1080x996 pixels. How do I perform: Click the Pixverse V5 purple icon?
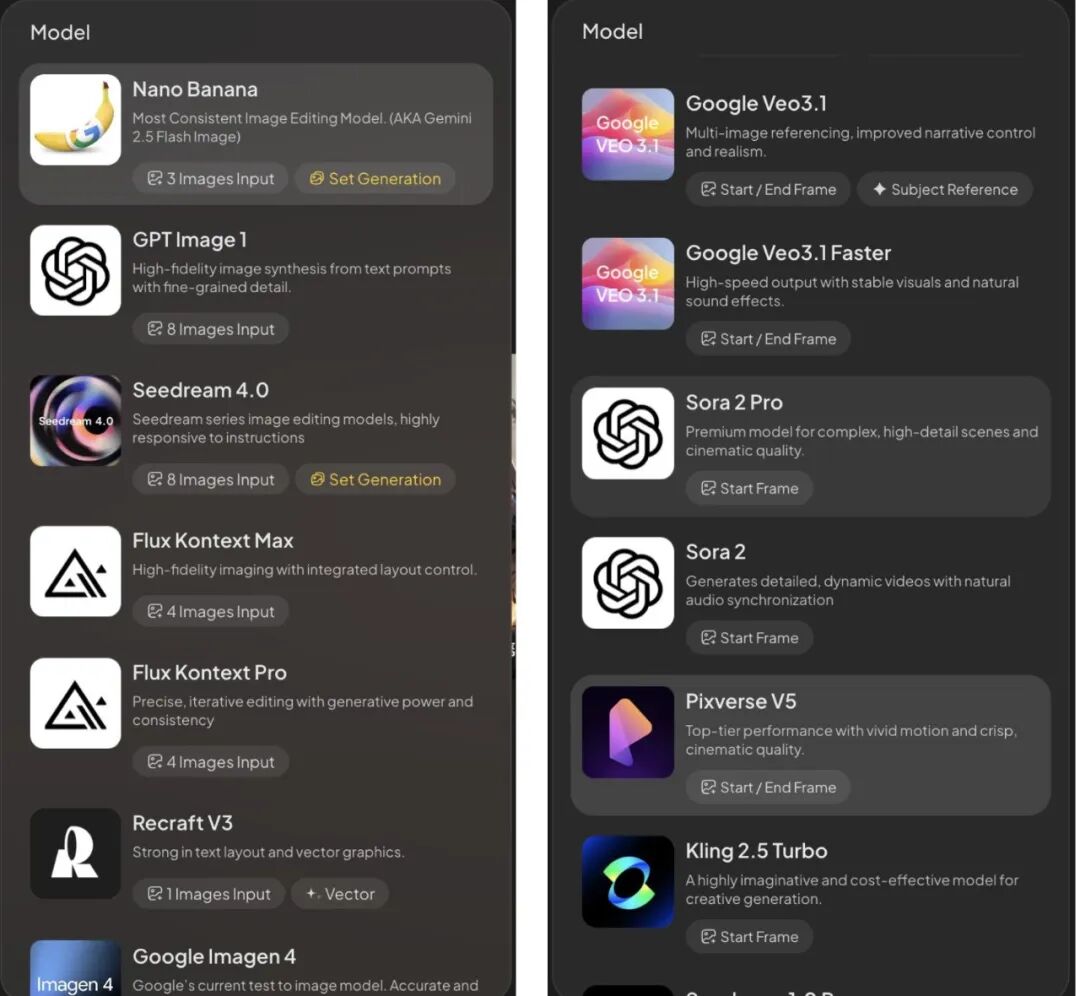pyautogui.click(x=628, y=732)
